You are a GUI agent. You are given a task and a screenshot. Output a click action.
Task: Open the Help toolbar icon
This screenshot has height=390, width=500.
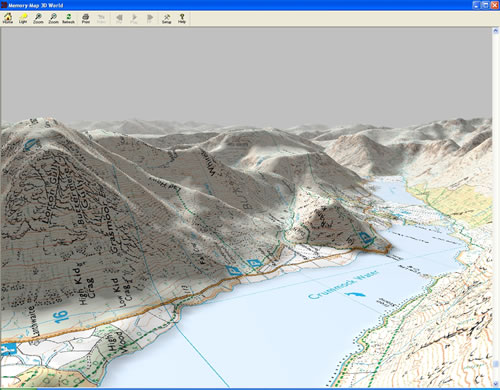point(182,18)
